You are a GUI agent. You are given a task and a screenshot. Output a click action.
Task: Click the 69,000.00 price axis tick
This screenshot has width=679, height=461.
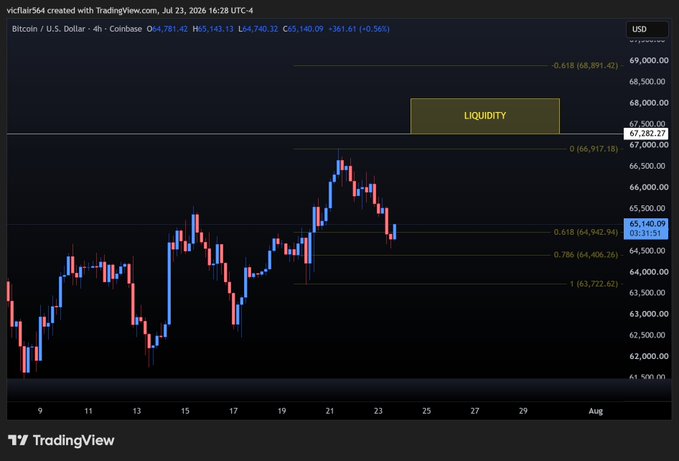point(649,61)
